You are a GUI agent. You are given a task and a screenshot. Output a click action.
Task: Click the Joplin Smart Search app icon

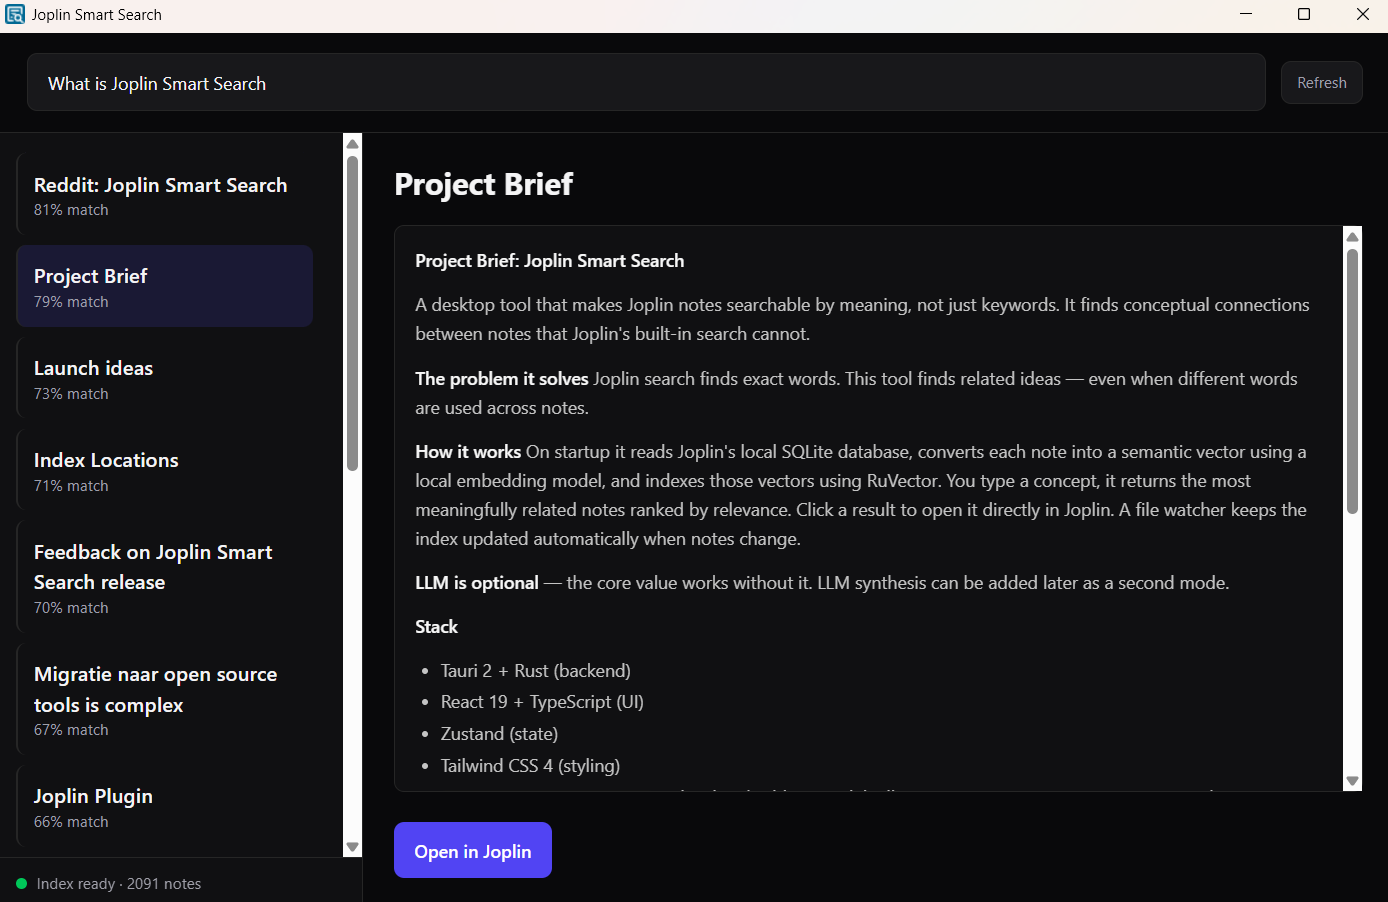[x=15, y=15]
